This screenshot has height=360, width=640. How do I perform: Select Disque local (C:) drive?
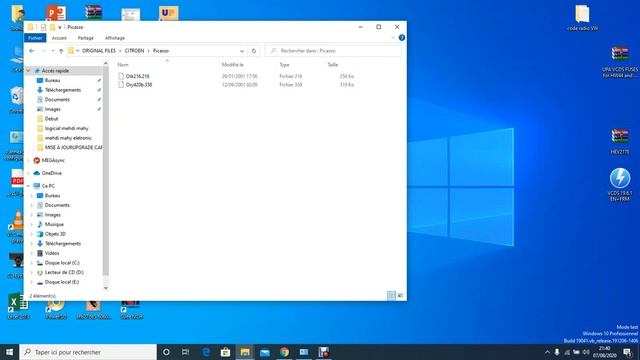coord(62,263)
